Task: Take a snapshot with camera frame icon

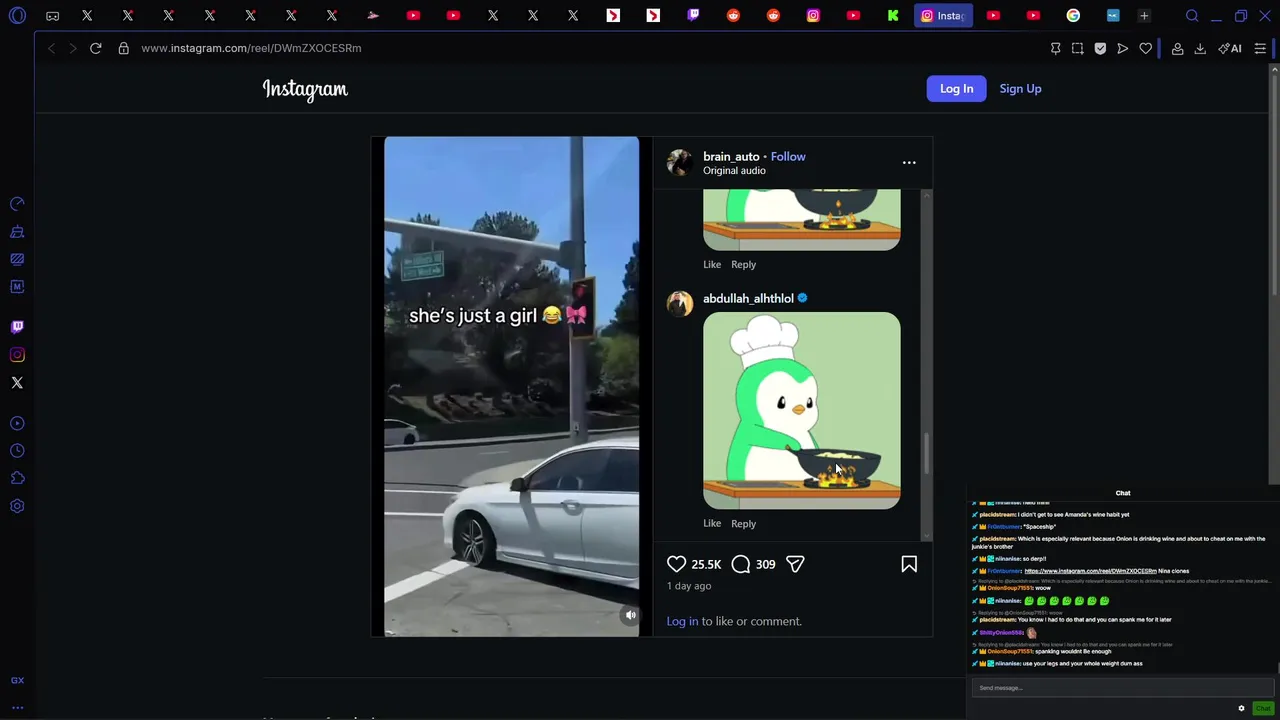Action: click(x=1077, y=48)
